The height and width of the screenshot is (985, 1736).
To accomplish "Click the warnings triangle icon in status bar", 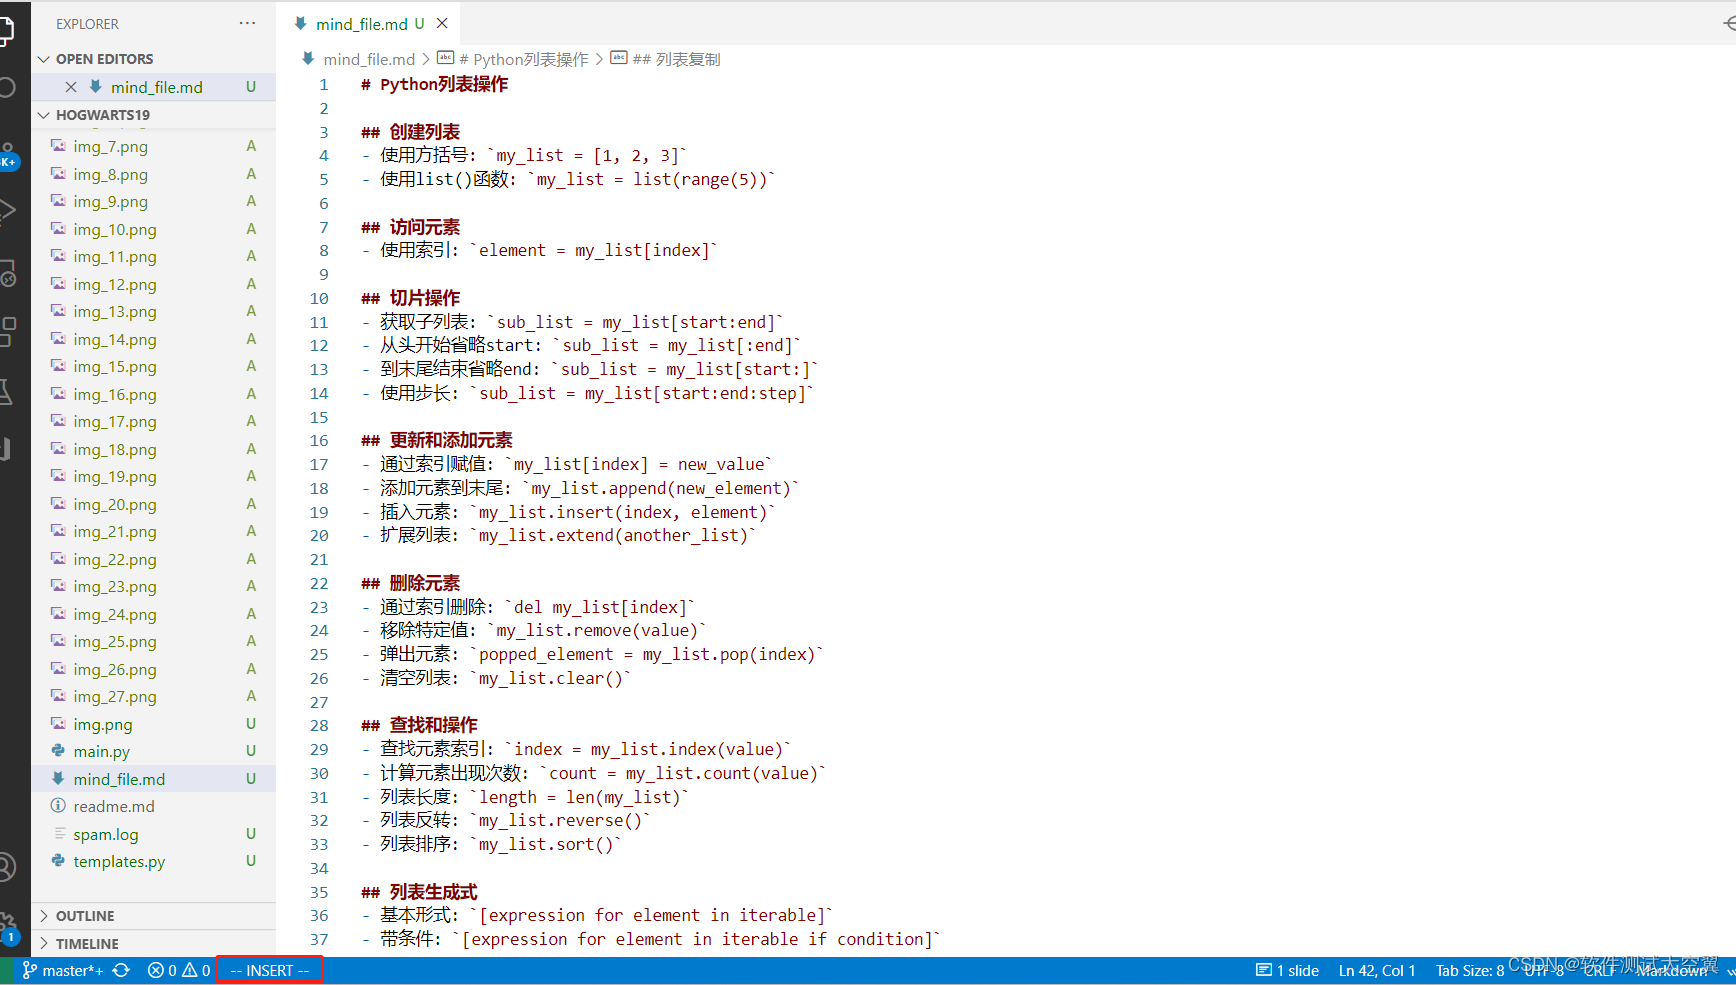I will 189,970.
